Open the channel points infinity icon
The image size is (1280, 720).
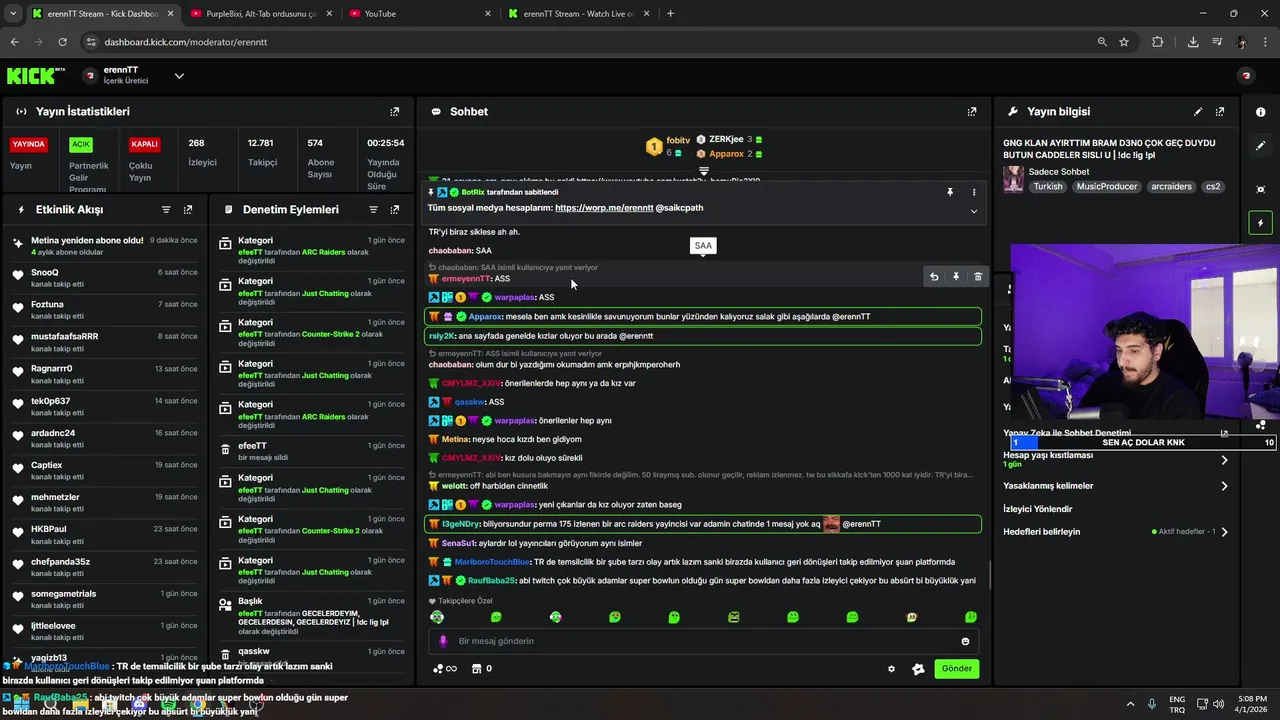click(x=445, y=669)
